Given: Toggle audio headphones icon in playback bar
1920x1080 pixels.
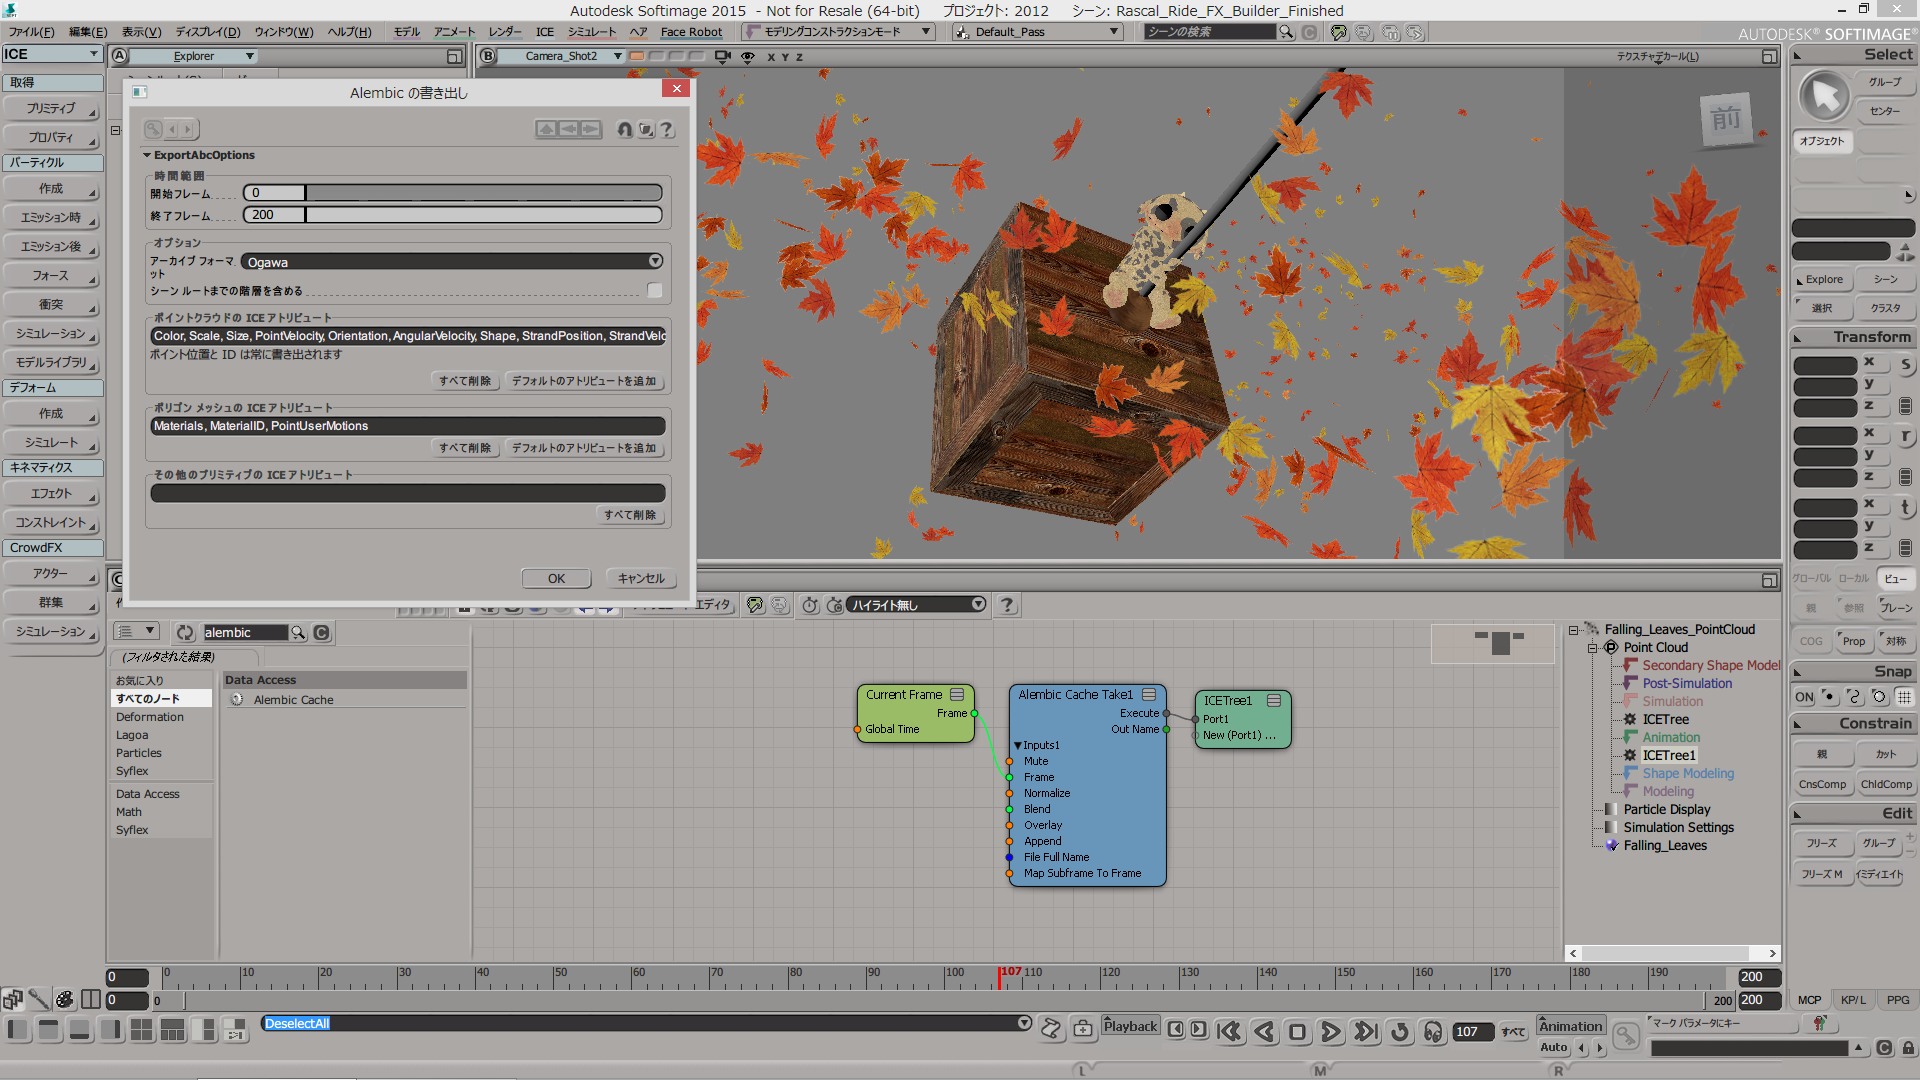Looking at the screenshot, I should tap(1433, 1031).
